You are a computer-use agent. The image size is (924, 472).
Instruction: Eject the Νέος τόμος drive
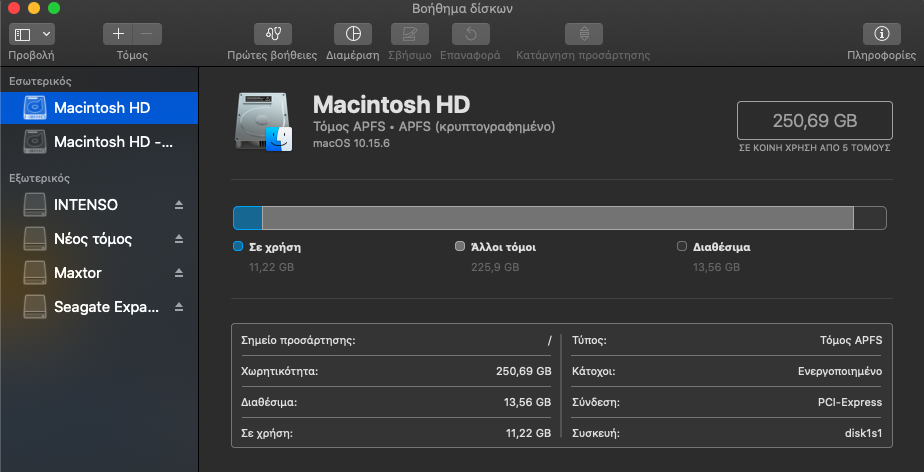click(x=179, y=239)
